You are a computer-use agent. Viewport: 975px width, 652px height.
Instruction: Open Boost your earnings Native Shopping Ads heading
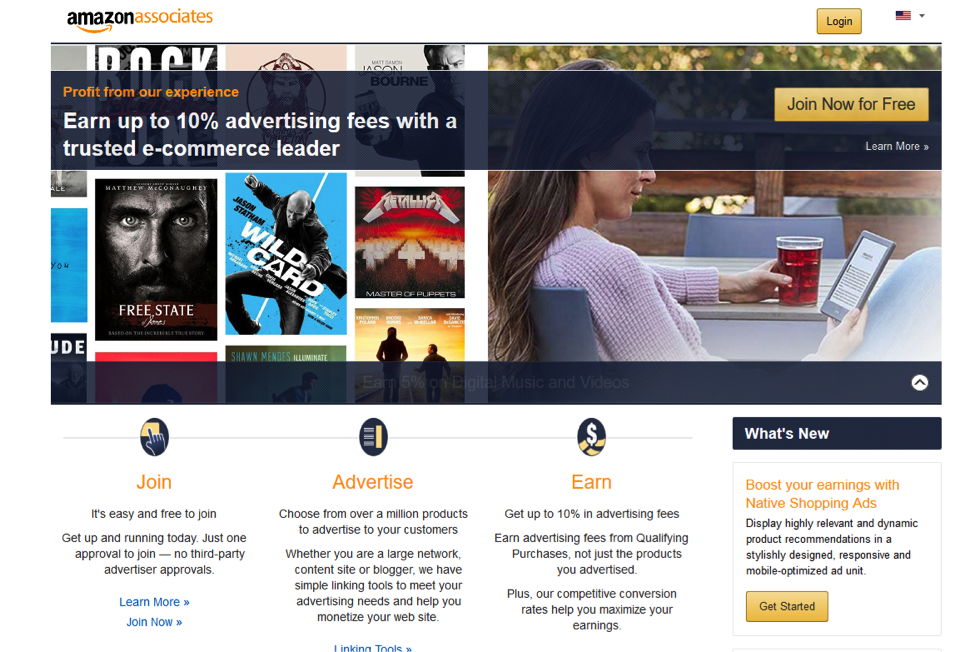pyautogui.click(x=822, y=494)
